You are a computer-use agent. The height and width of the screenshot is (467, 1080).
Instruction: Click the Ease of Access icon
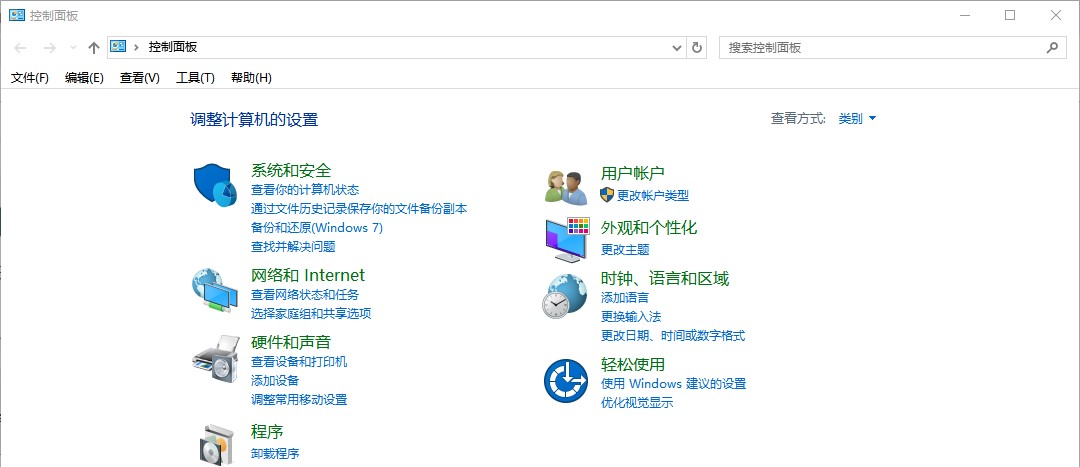tap(565, 380)
